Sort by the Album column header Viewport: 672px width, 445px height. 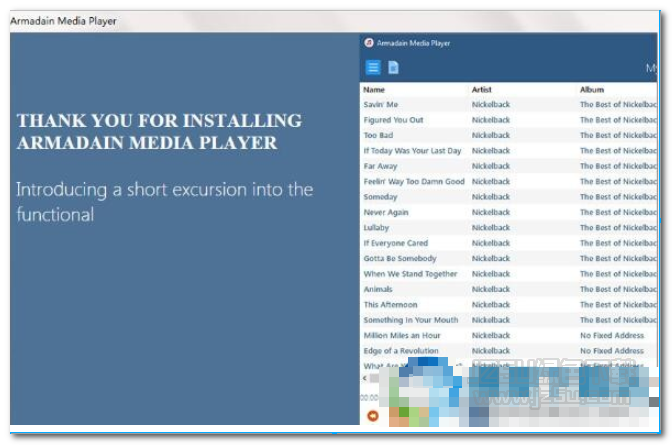coord(591,90)
